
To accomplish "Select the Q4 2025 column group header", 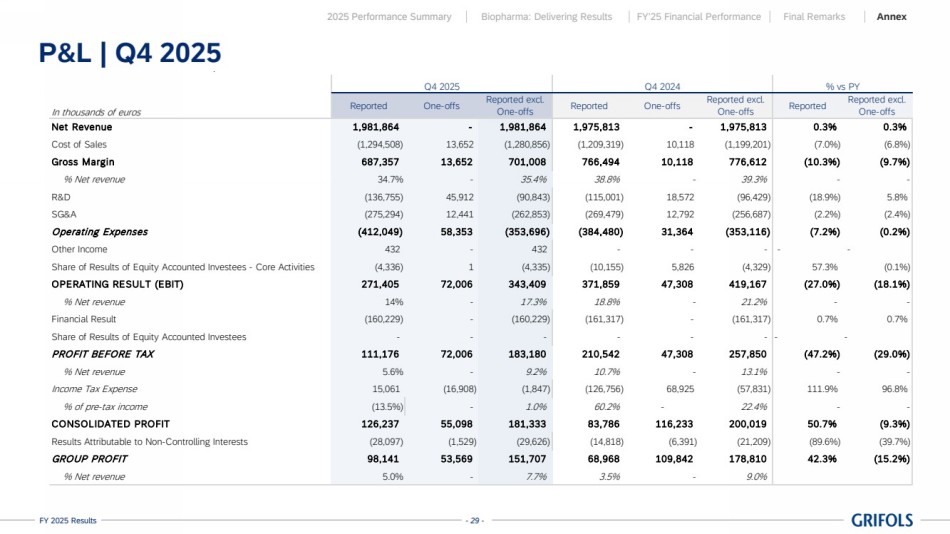I will (x=441, y=88).
